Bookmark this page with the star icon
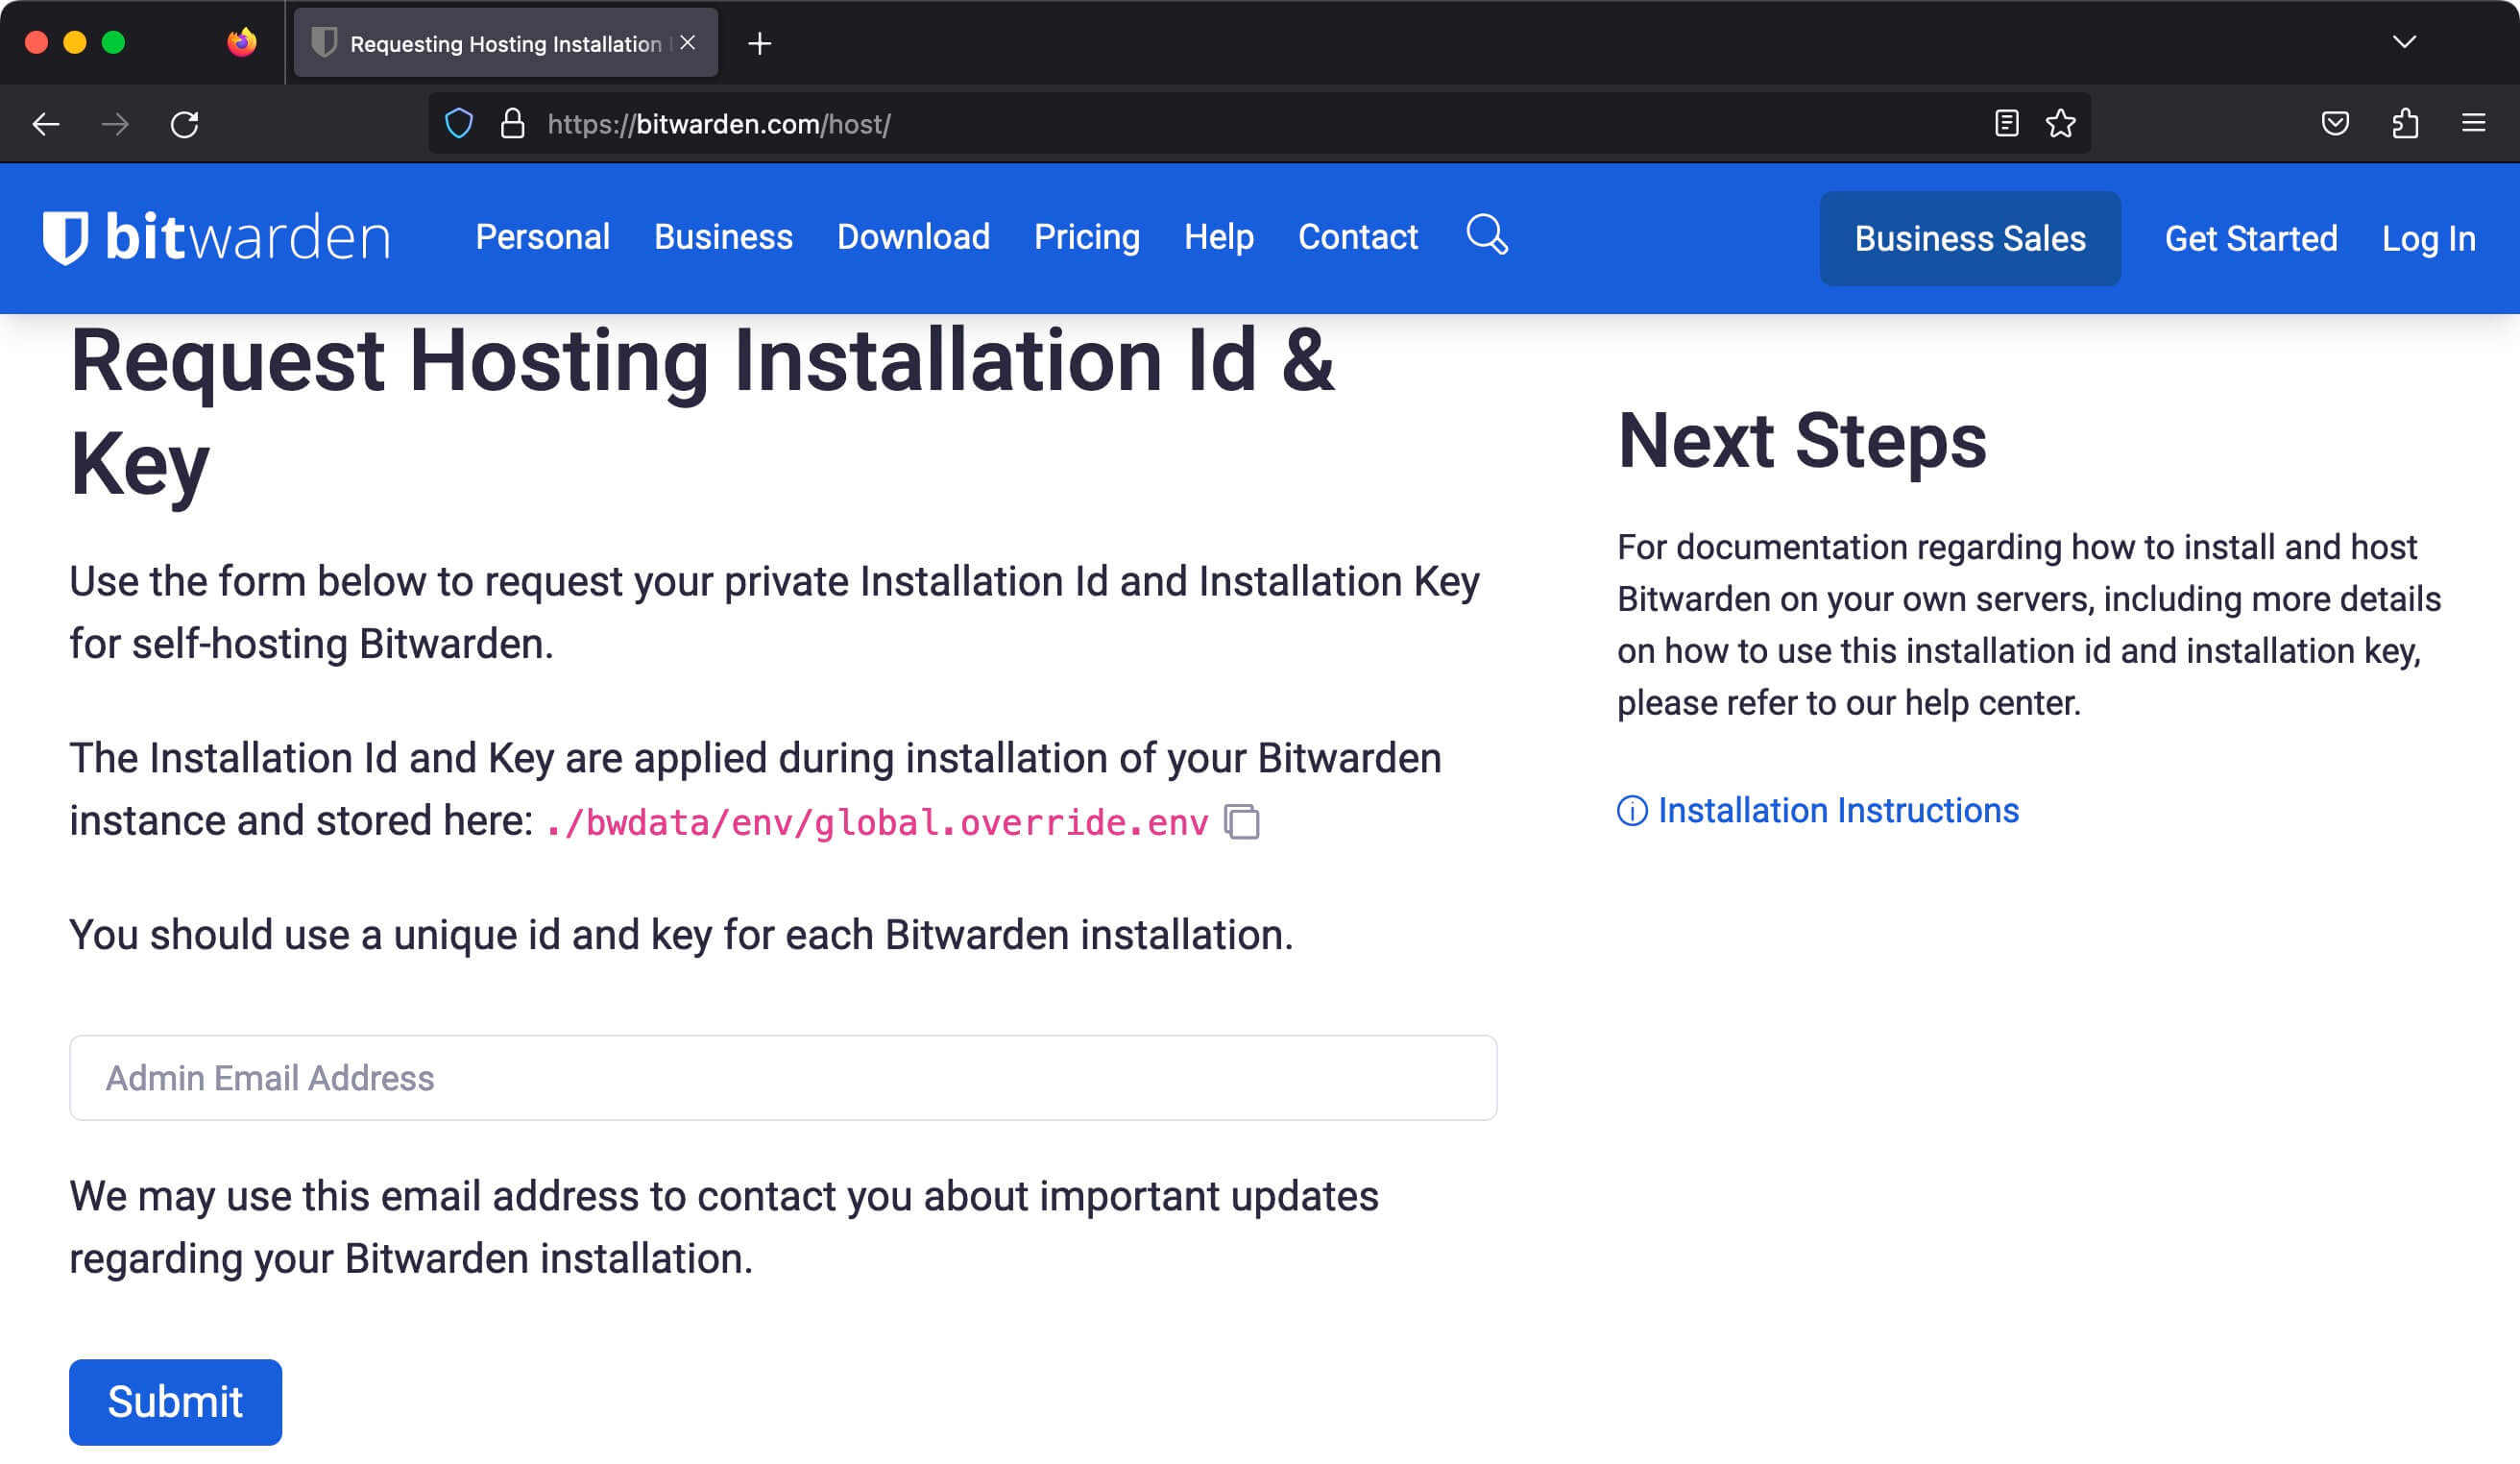Image resolution: width=2520 pixels, height=1464 pixels. click(x=2061, y=124)
